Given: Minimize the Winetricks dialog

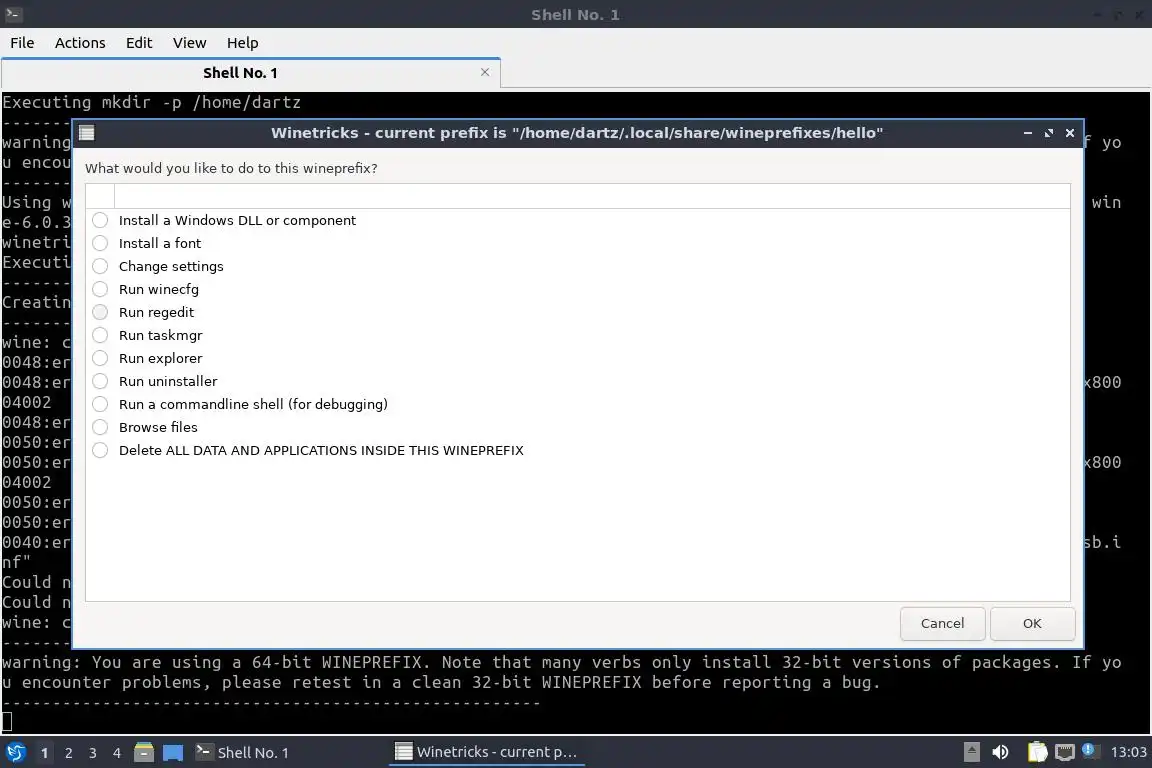Looking at the screenshot, I should tap(1028, 133).
